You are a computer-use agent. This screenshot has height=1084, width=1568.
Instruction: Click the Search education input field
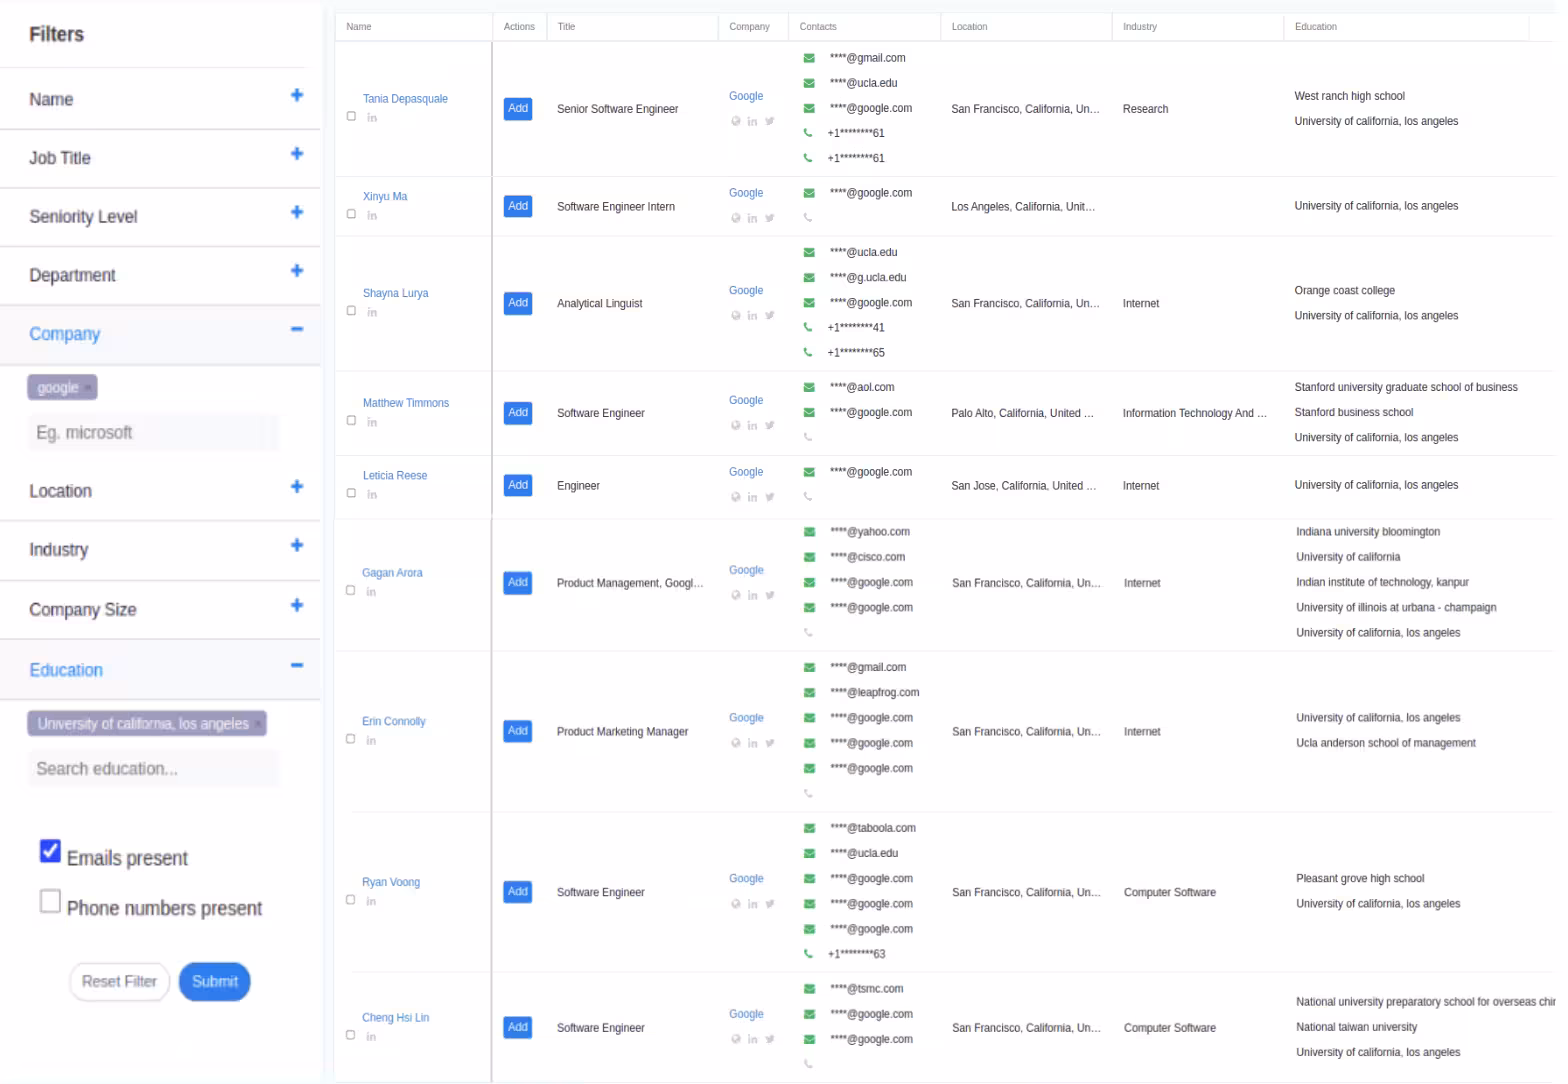(152, 769)
